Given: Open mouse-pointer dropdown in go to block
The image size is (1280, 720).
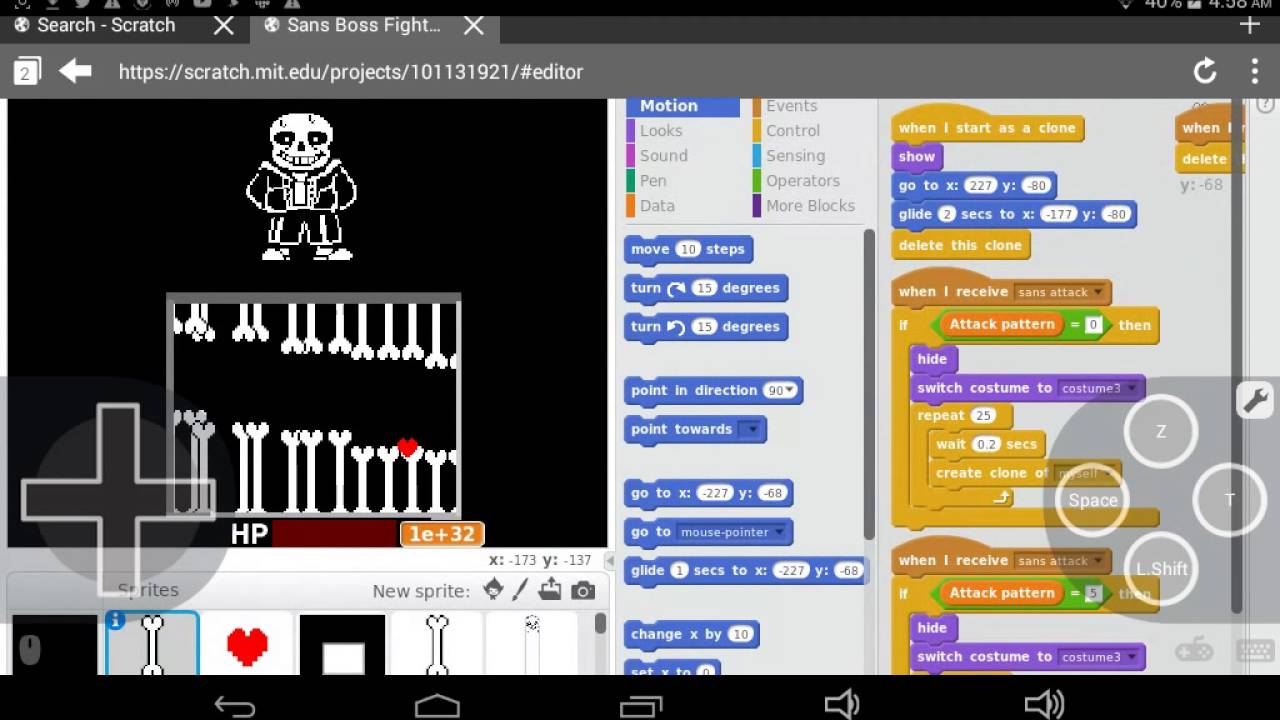Looking at the screenshot, I should [x=778, y=533].
